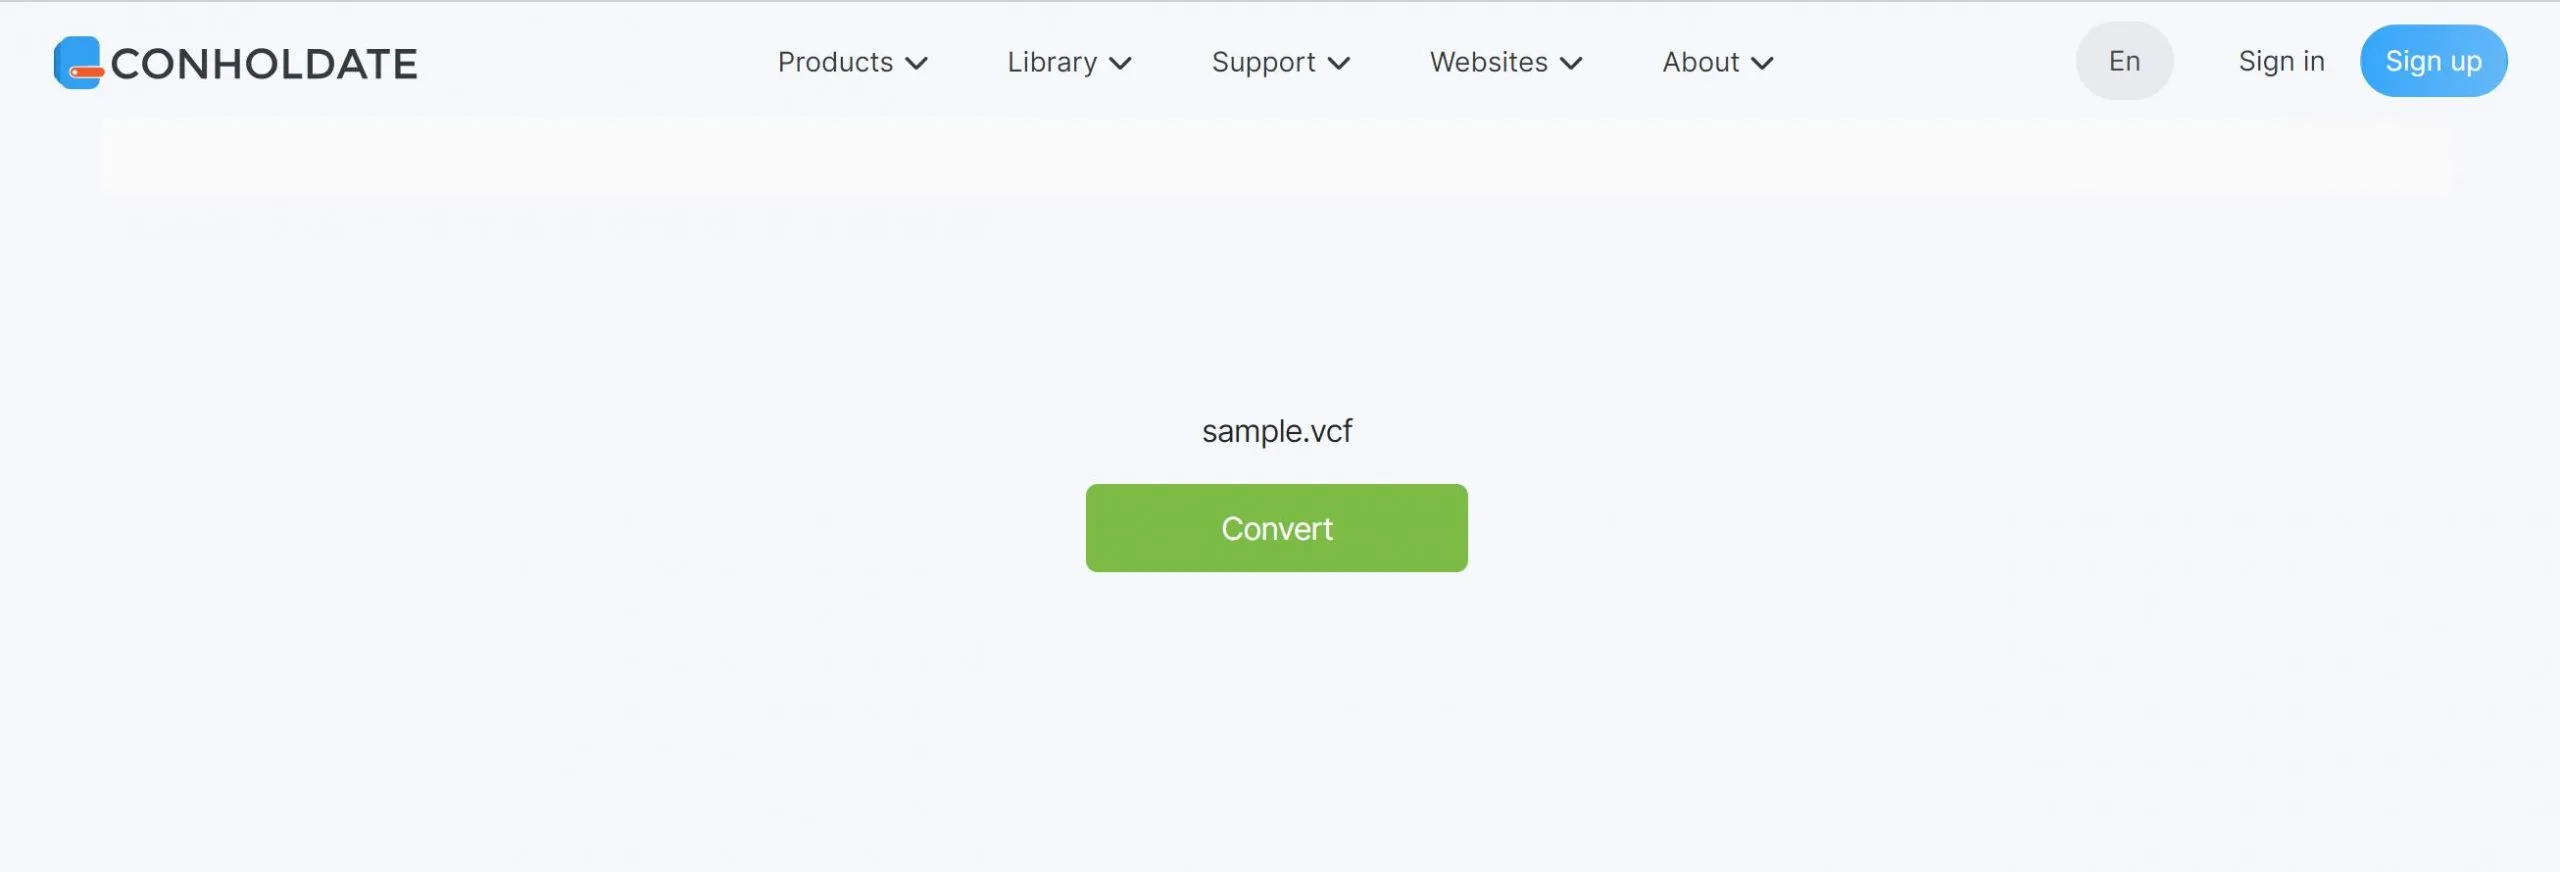Click the sample.vcf file name

click(x=1276, y=431)
